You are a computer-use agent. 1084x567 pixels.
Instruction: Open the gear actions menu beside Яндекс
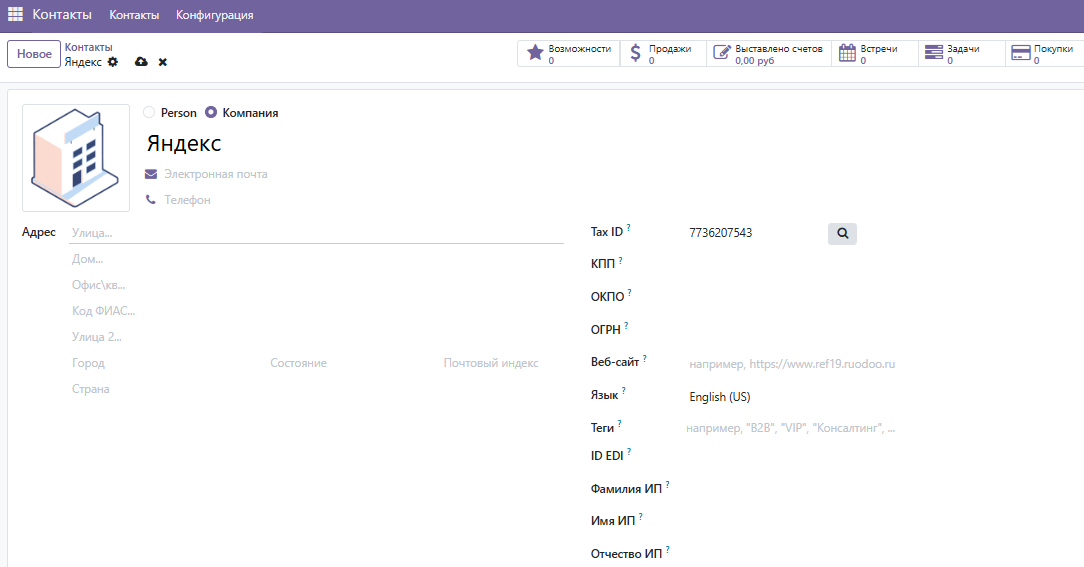pyautogui.click(x=113, y=62)
